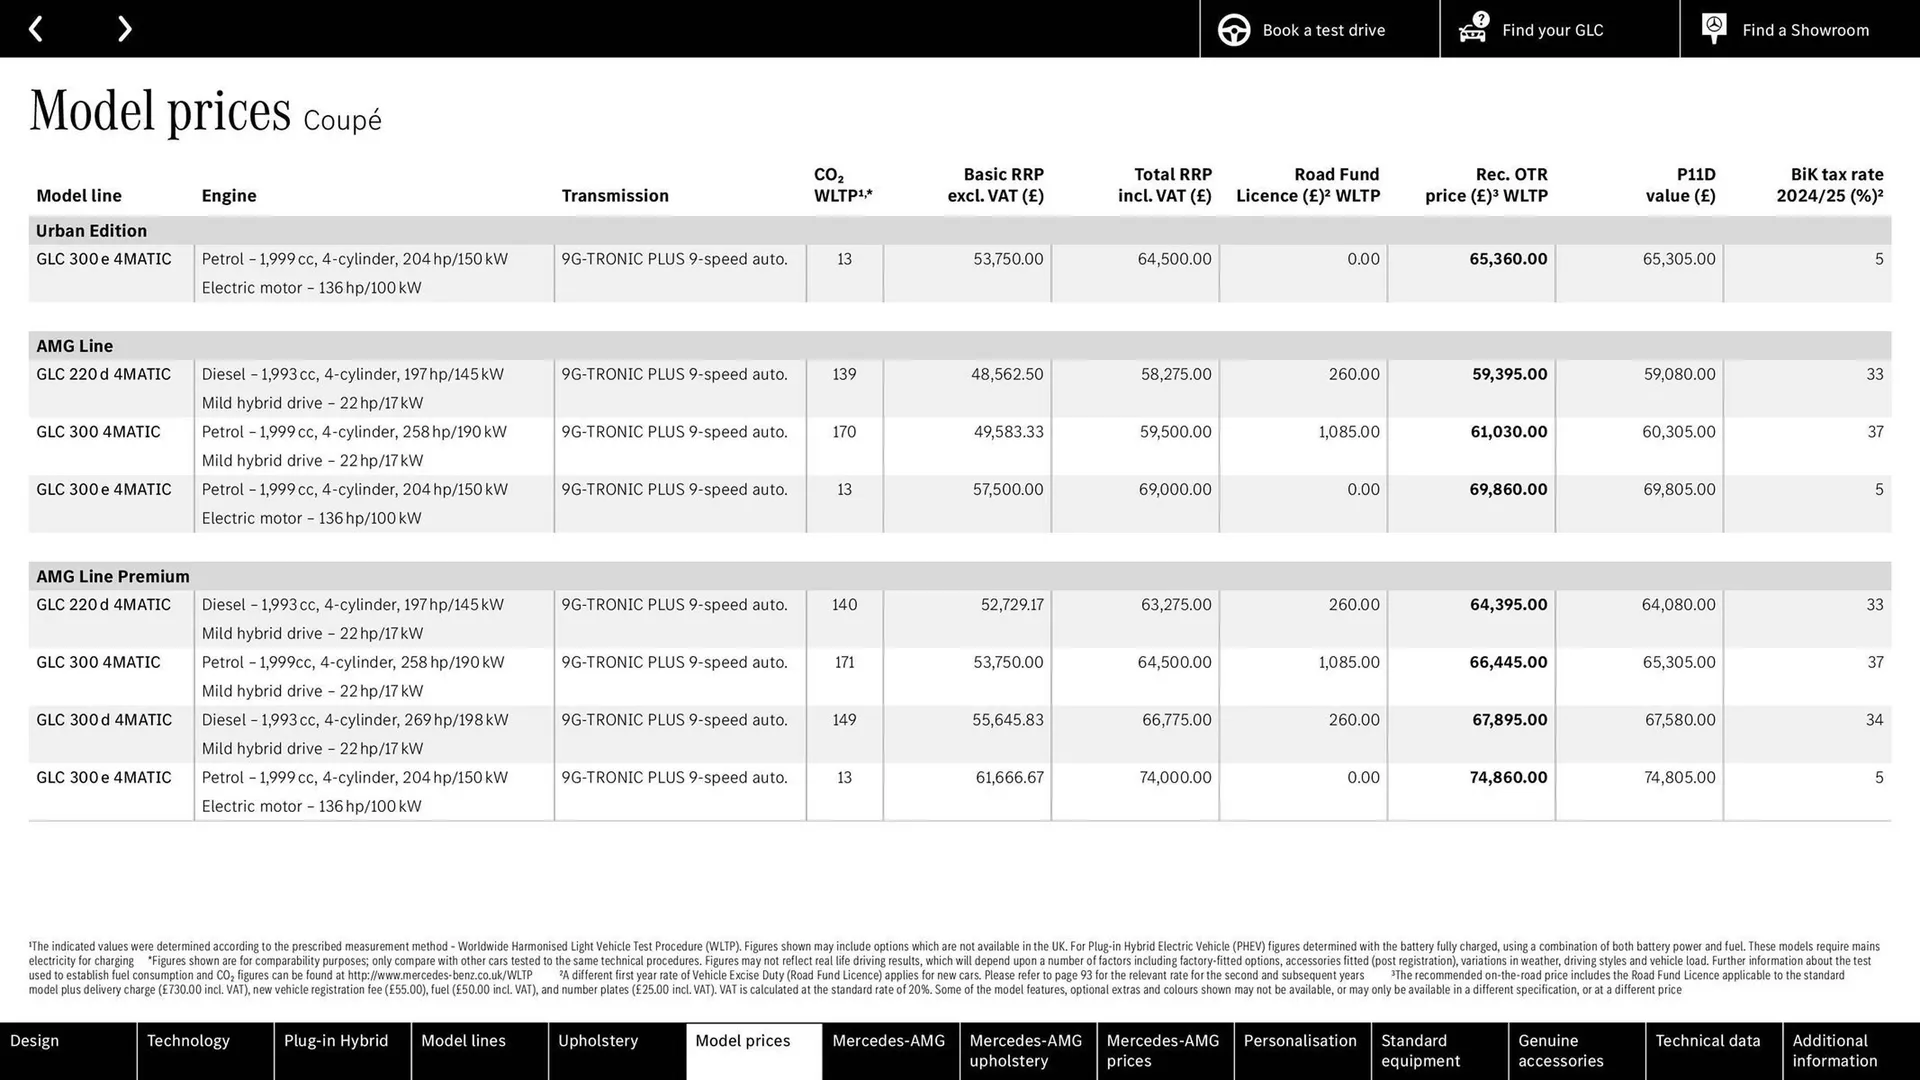Click the Mercedes star showroom sign icon
This screenshot has height=1080, width=1920.
1713,28
